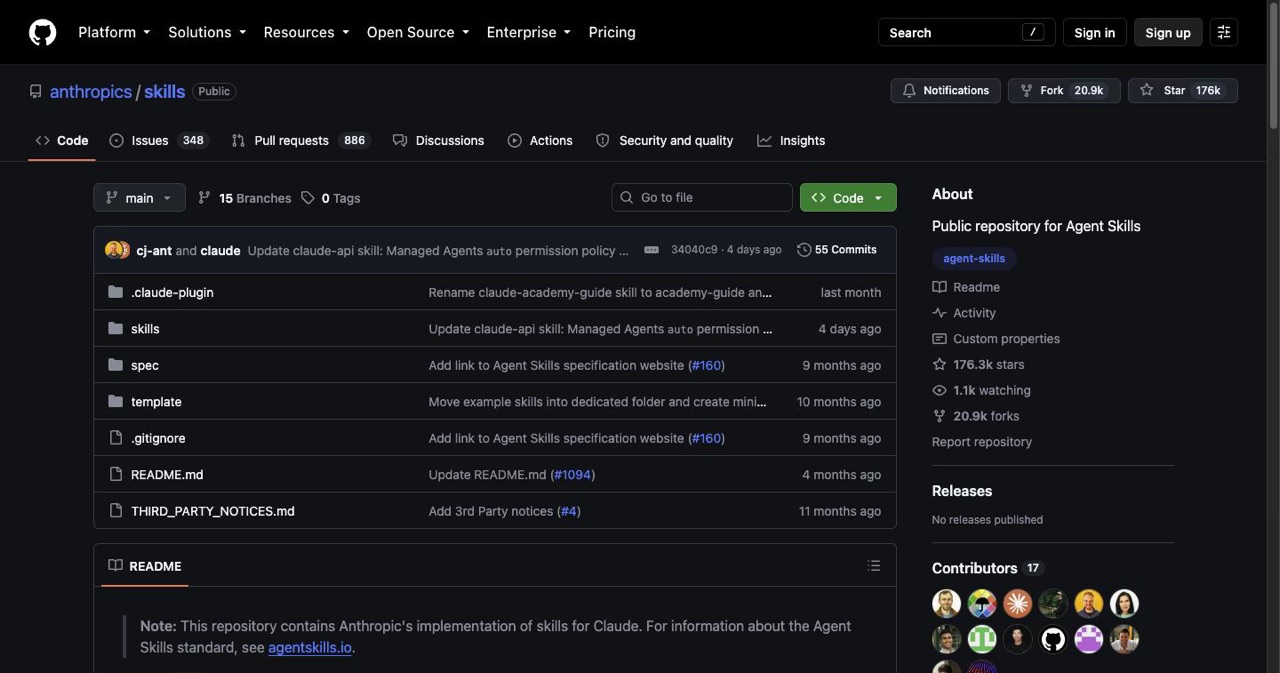Click the skills folder icon
This screenshot has width=1280, height=673.
(x=115, y=328)
